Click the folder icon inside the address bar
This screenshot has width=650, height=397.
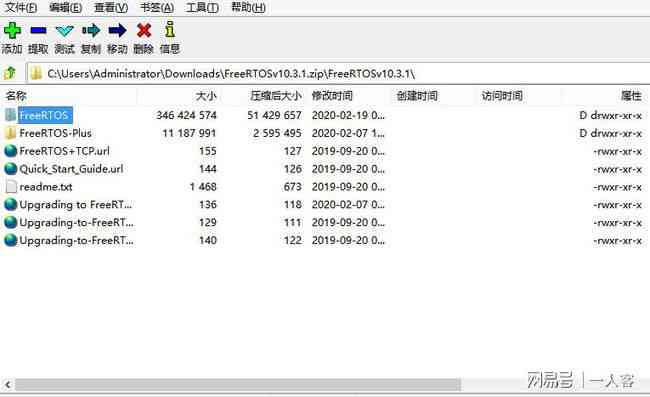pyautogui.click(x=36, y=73)
